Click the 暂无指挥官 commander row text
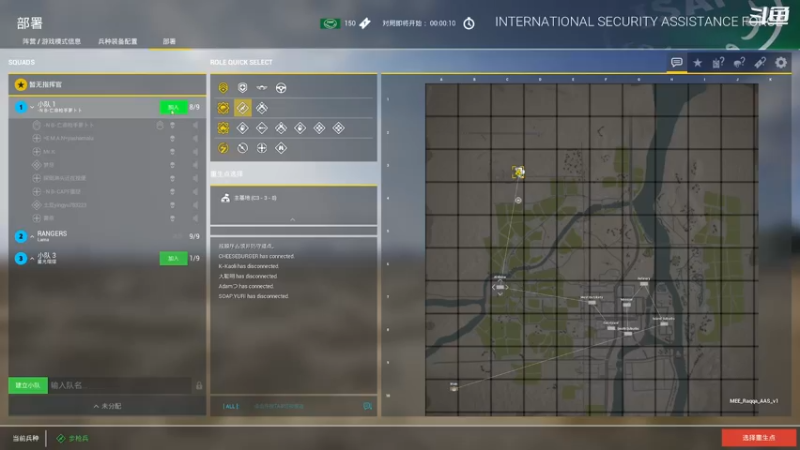Viewport: 800px width, 450px height. click(x=45, y=85)
